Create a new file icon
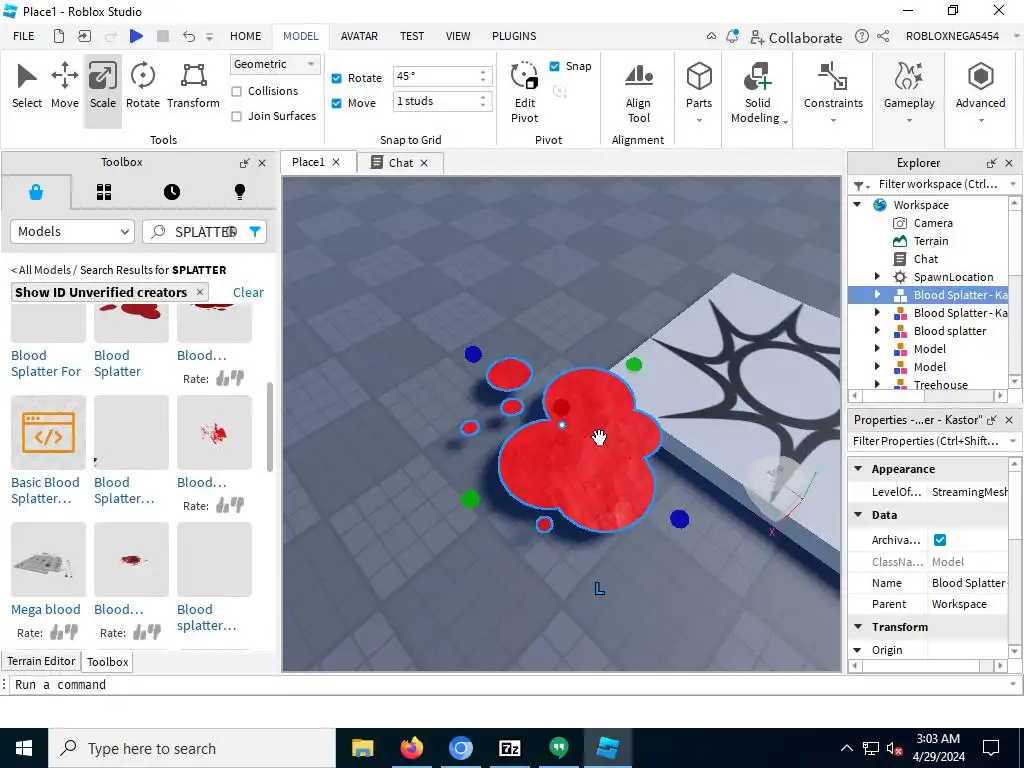This screenshot has height=768, width=1024. click(59, 36)
